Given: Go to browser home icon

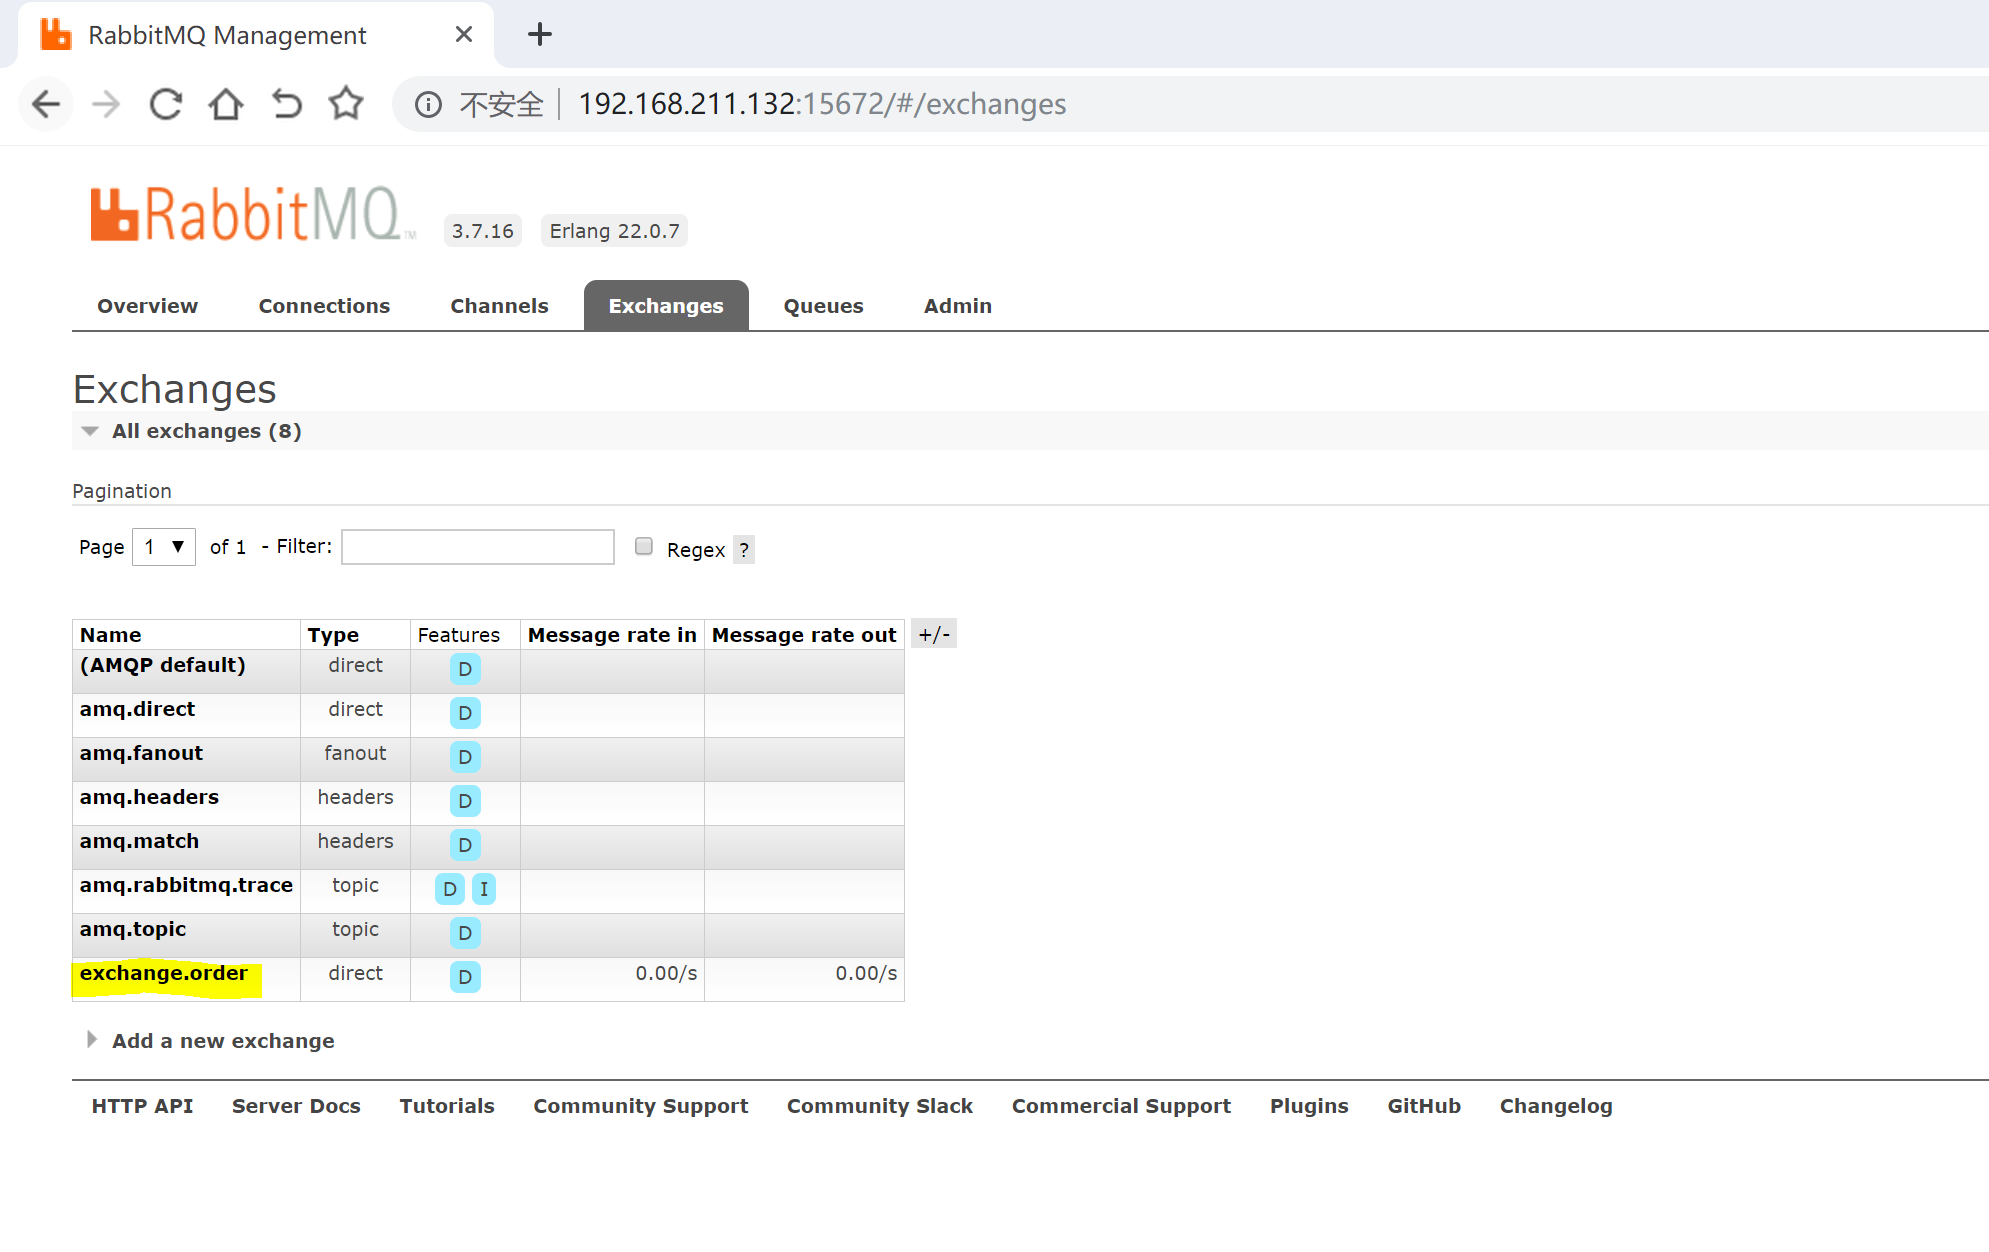Looking at the screenshot, I should (x=226, y=104).
